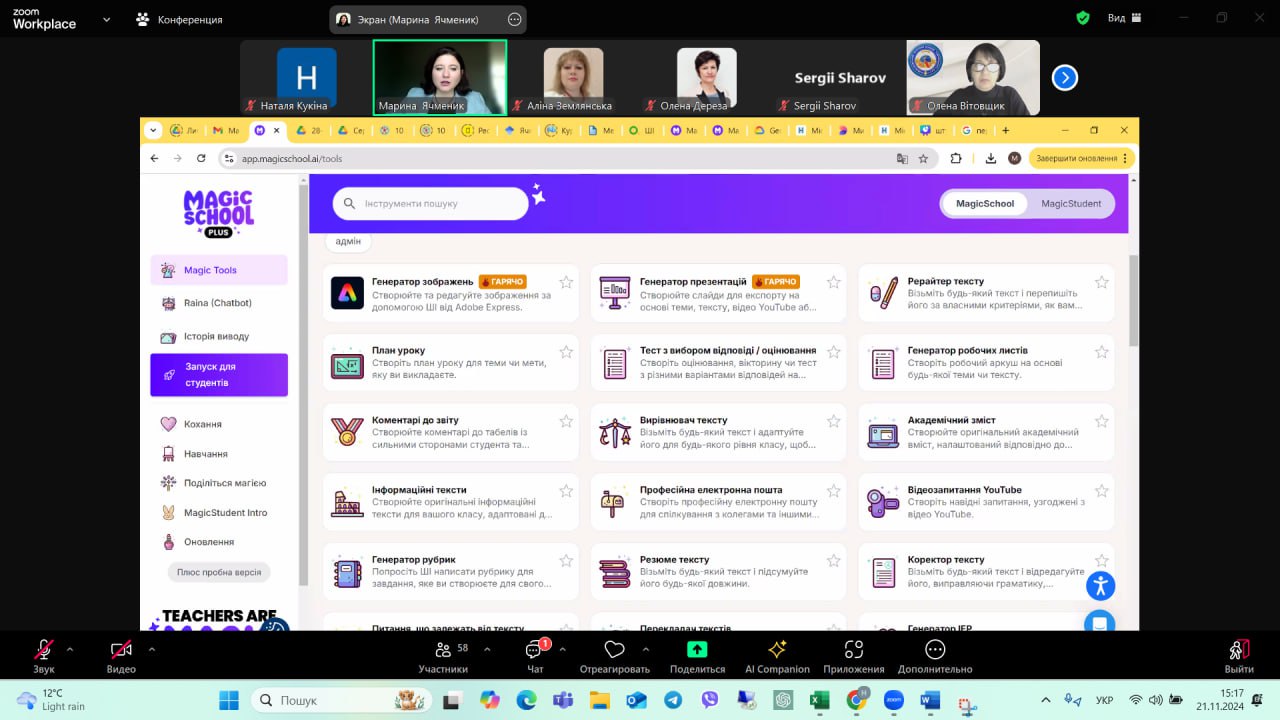Click Chrome page translate icon in address bar
The height and width of the screenshot is (720, 1280).
click(x=902, y=158)
